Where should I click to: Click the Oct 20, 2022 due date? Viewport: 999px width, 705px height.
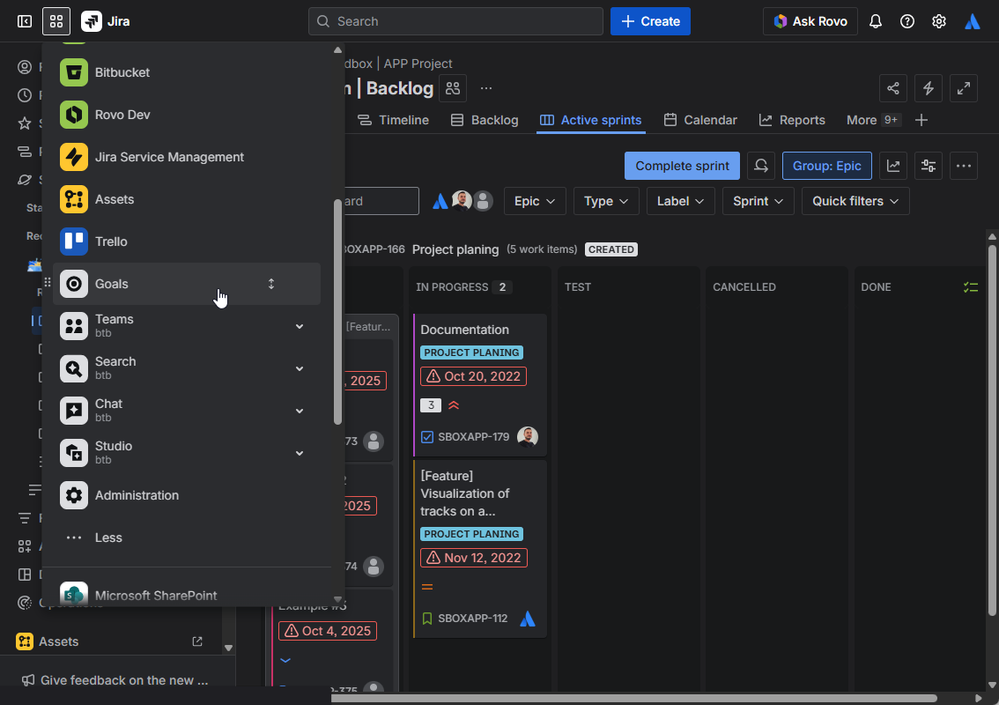pos(473,376)
